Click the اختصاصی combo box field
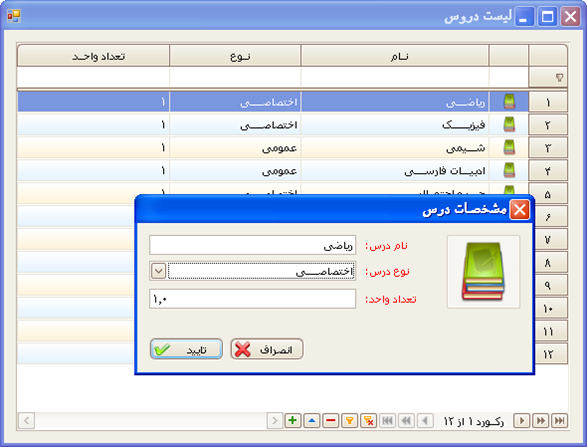 pyautogui.click(x=261, y=271)
